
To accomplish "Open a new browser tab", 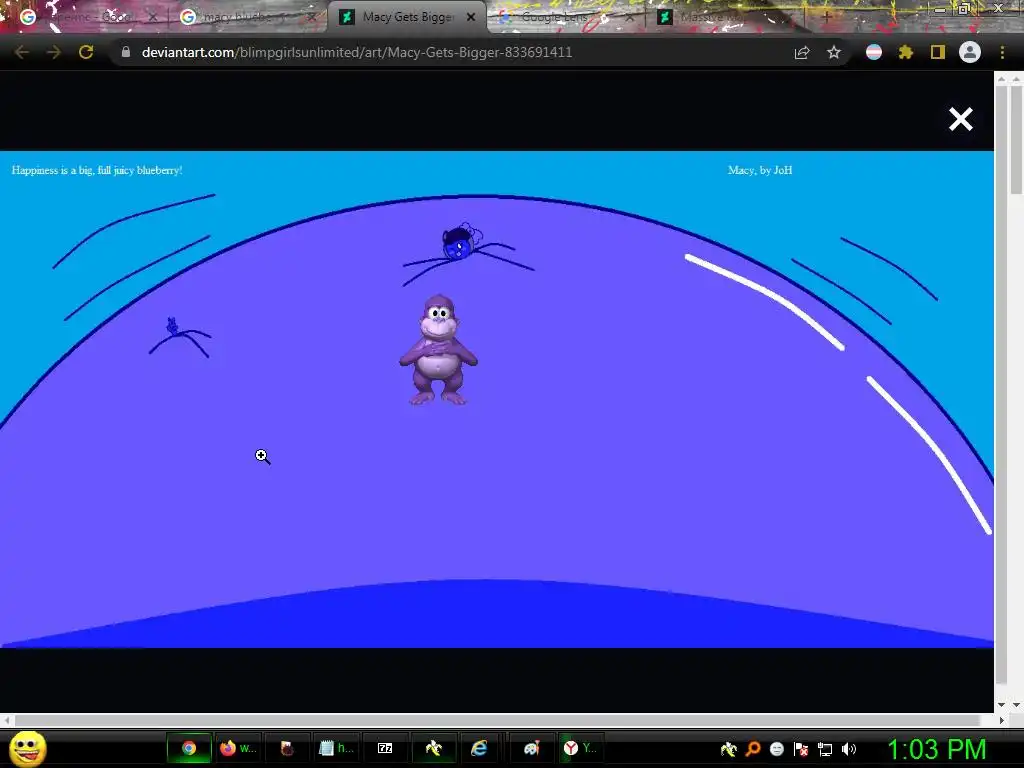I will pos(827,18).
